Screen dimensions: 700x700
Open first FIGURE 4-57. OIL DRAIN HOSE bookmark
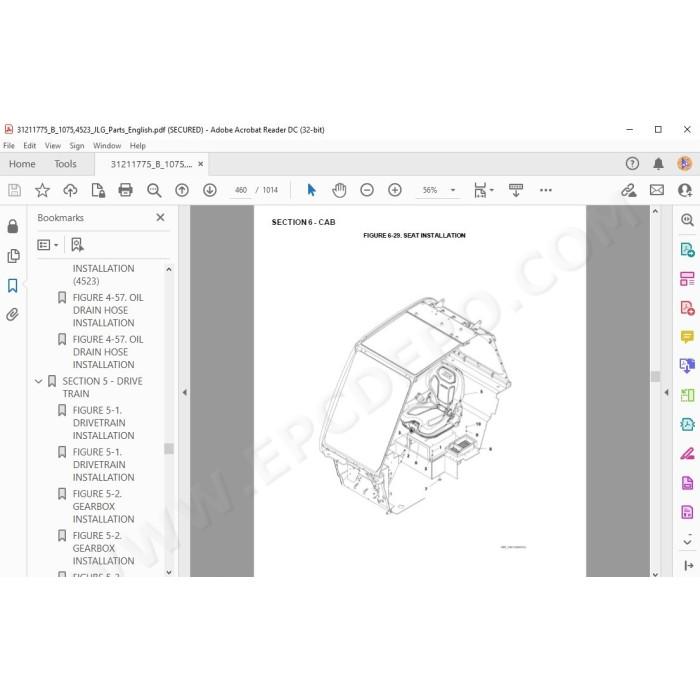pos(108,310)
